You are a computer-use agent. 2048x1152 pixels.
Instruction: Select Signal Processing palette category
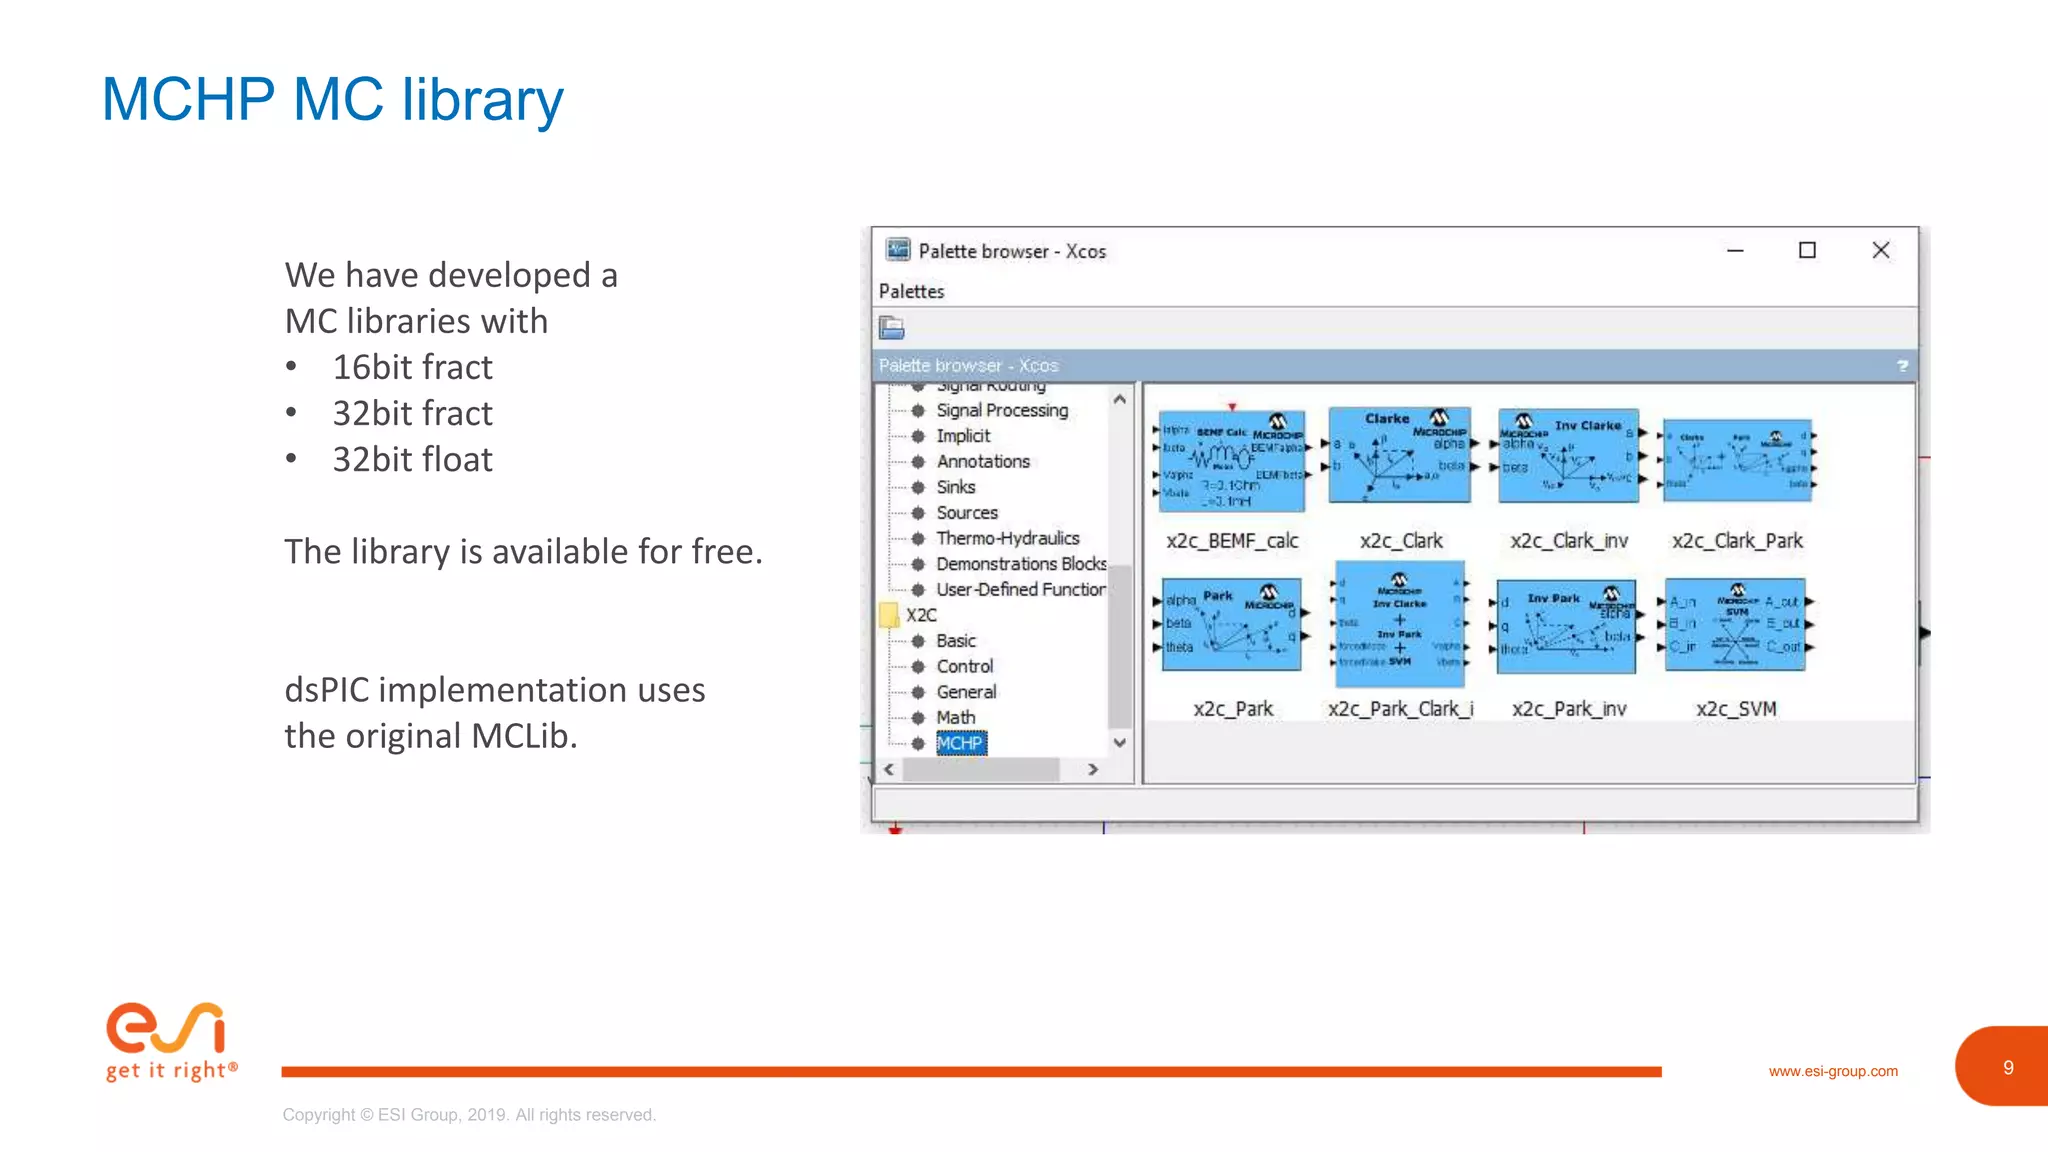[x=1001, y=410]
